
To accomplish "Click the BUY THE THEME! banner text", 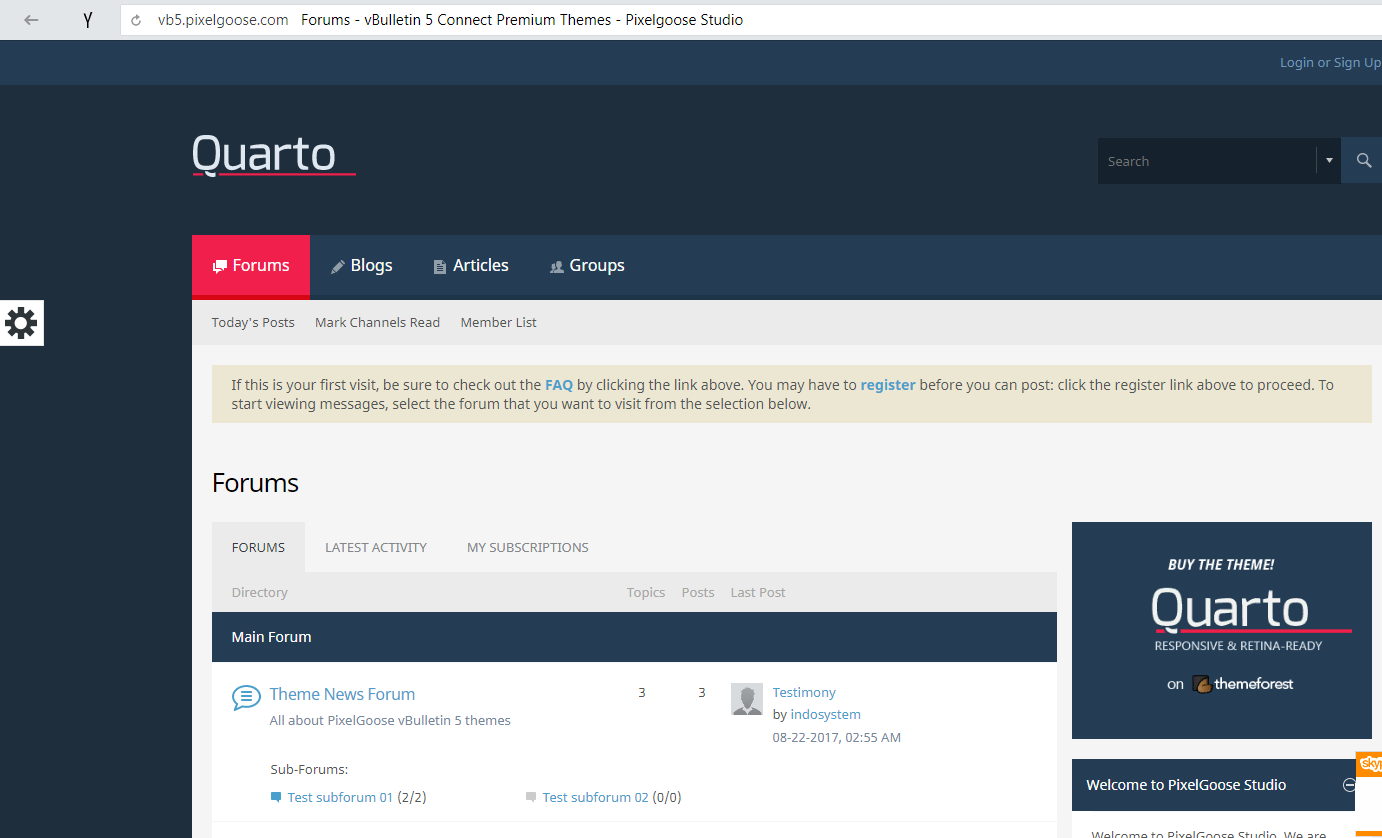I will (1221, 565).
